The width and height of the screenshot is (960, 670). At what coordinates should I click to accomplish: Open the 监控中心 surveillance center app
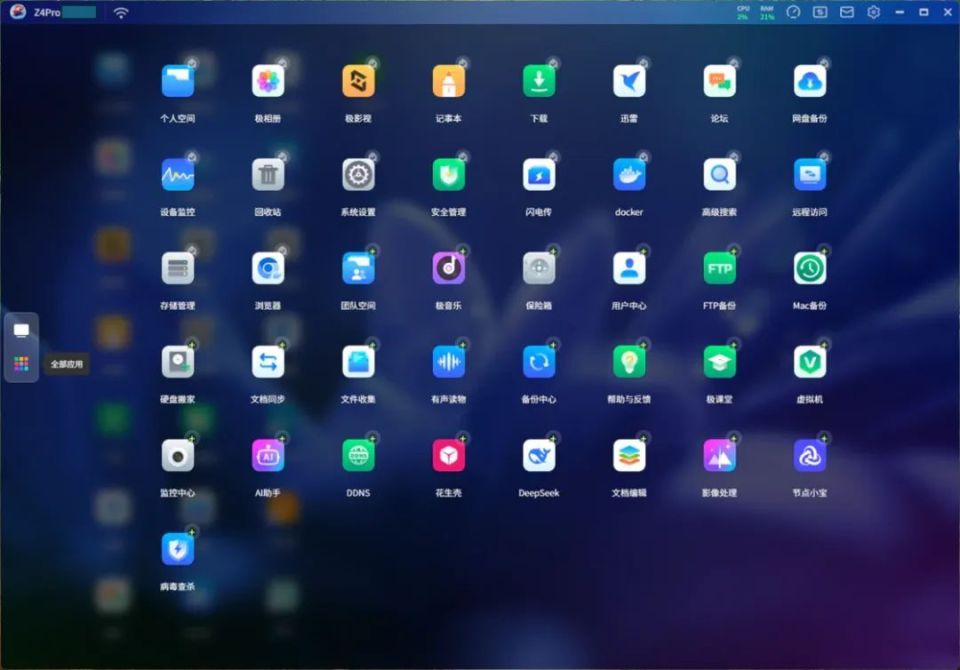click(x=178, y=456)
